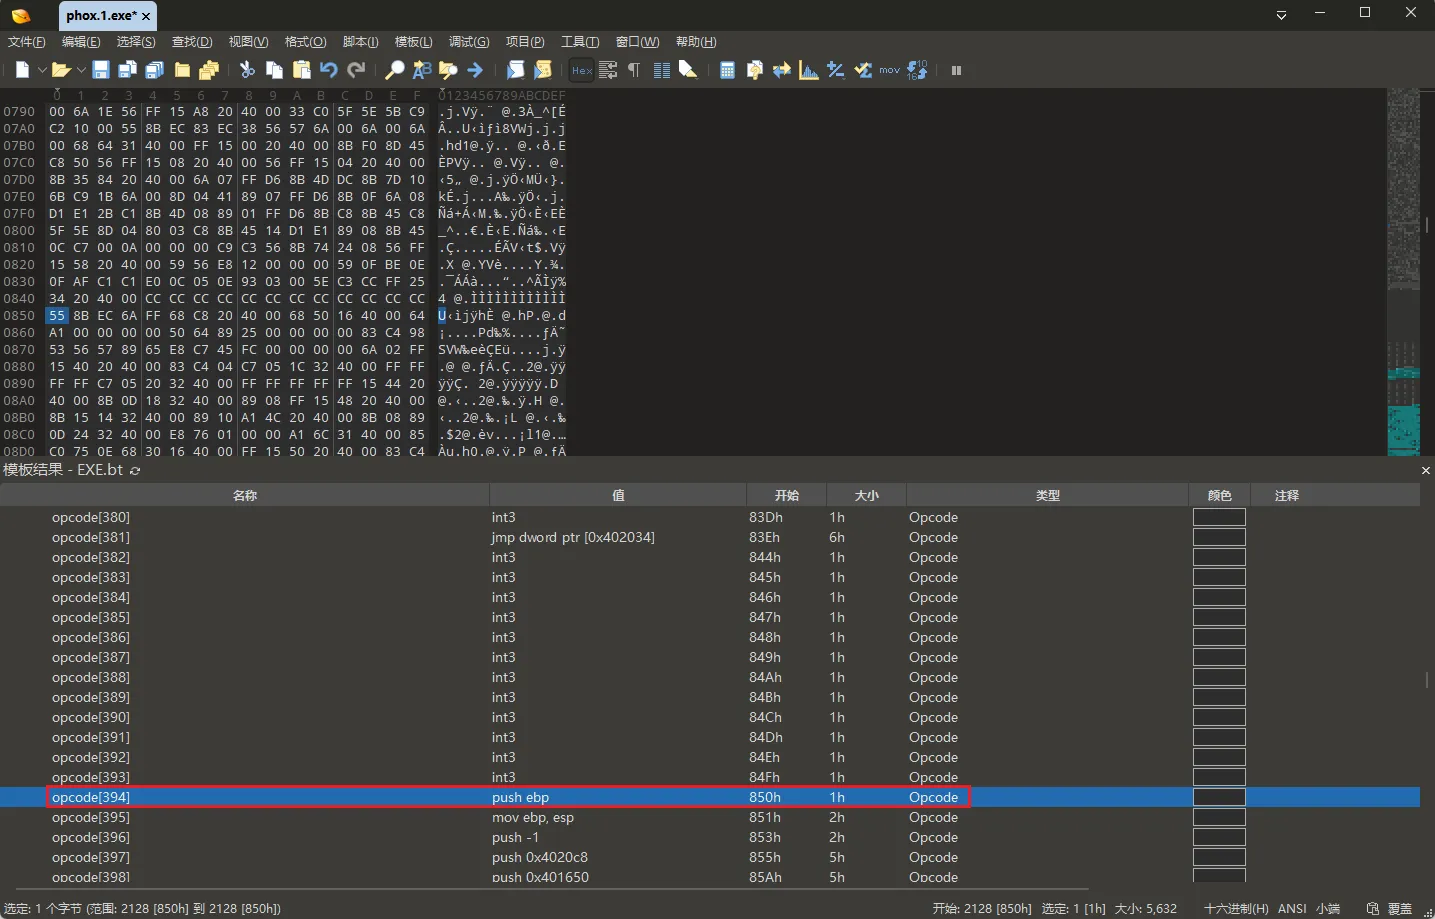The image size is (1435, 919).
Task: Open the tab list dropdown arrow
Action: (x=1281, y=15)
